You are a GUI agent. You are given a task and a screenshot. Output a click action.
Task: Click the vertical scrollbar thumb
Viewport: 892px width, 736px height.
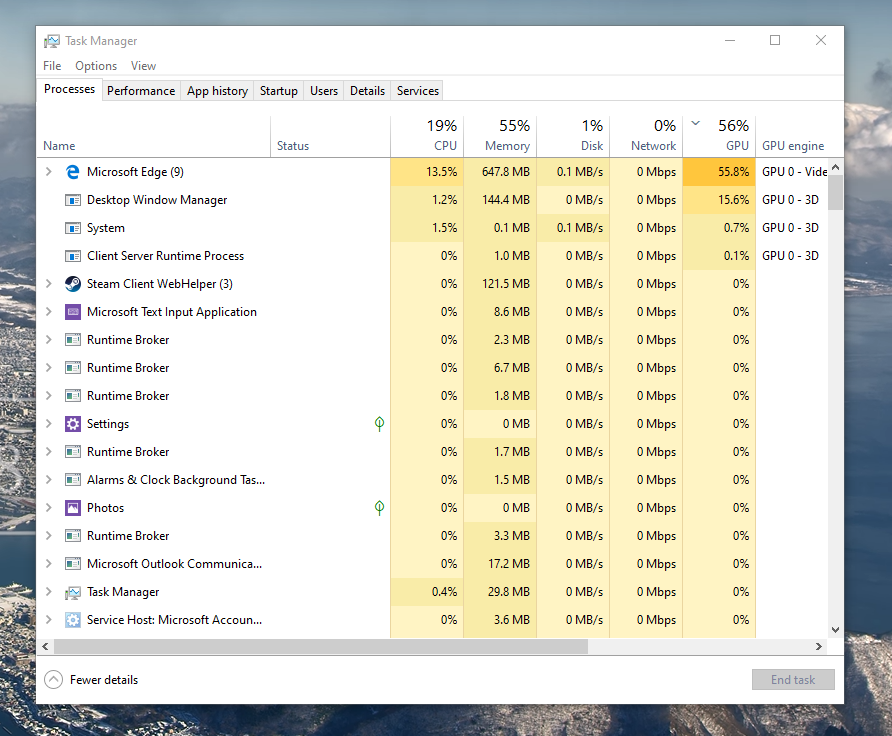coord(836,192)
